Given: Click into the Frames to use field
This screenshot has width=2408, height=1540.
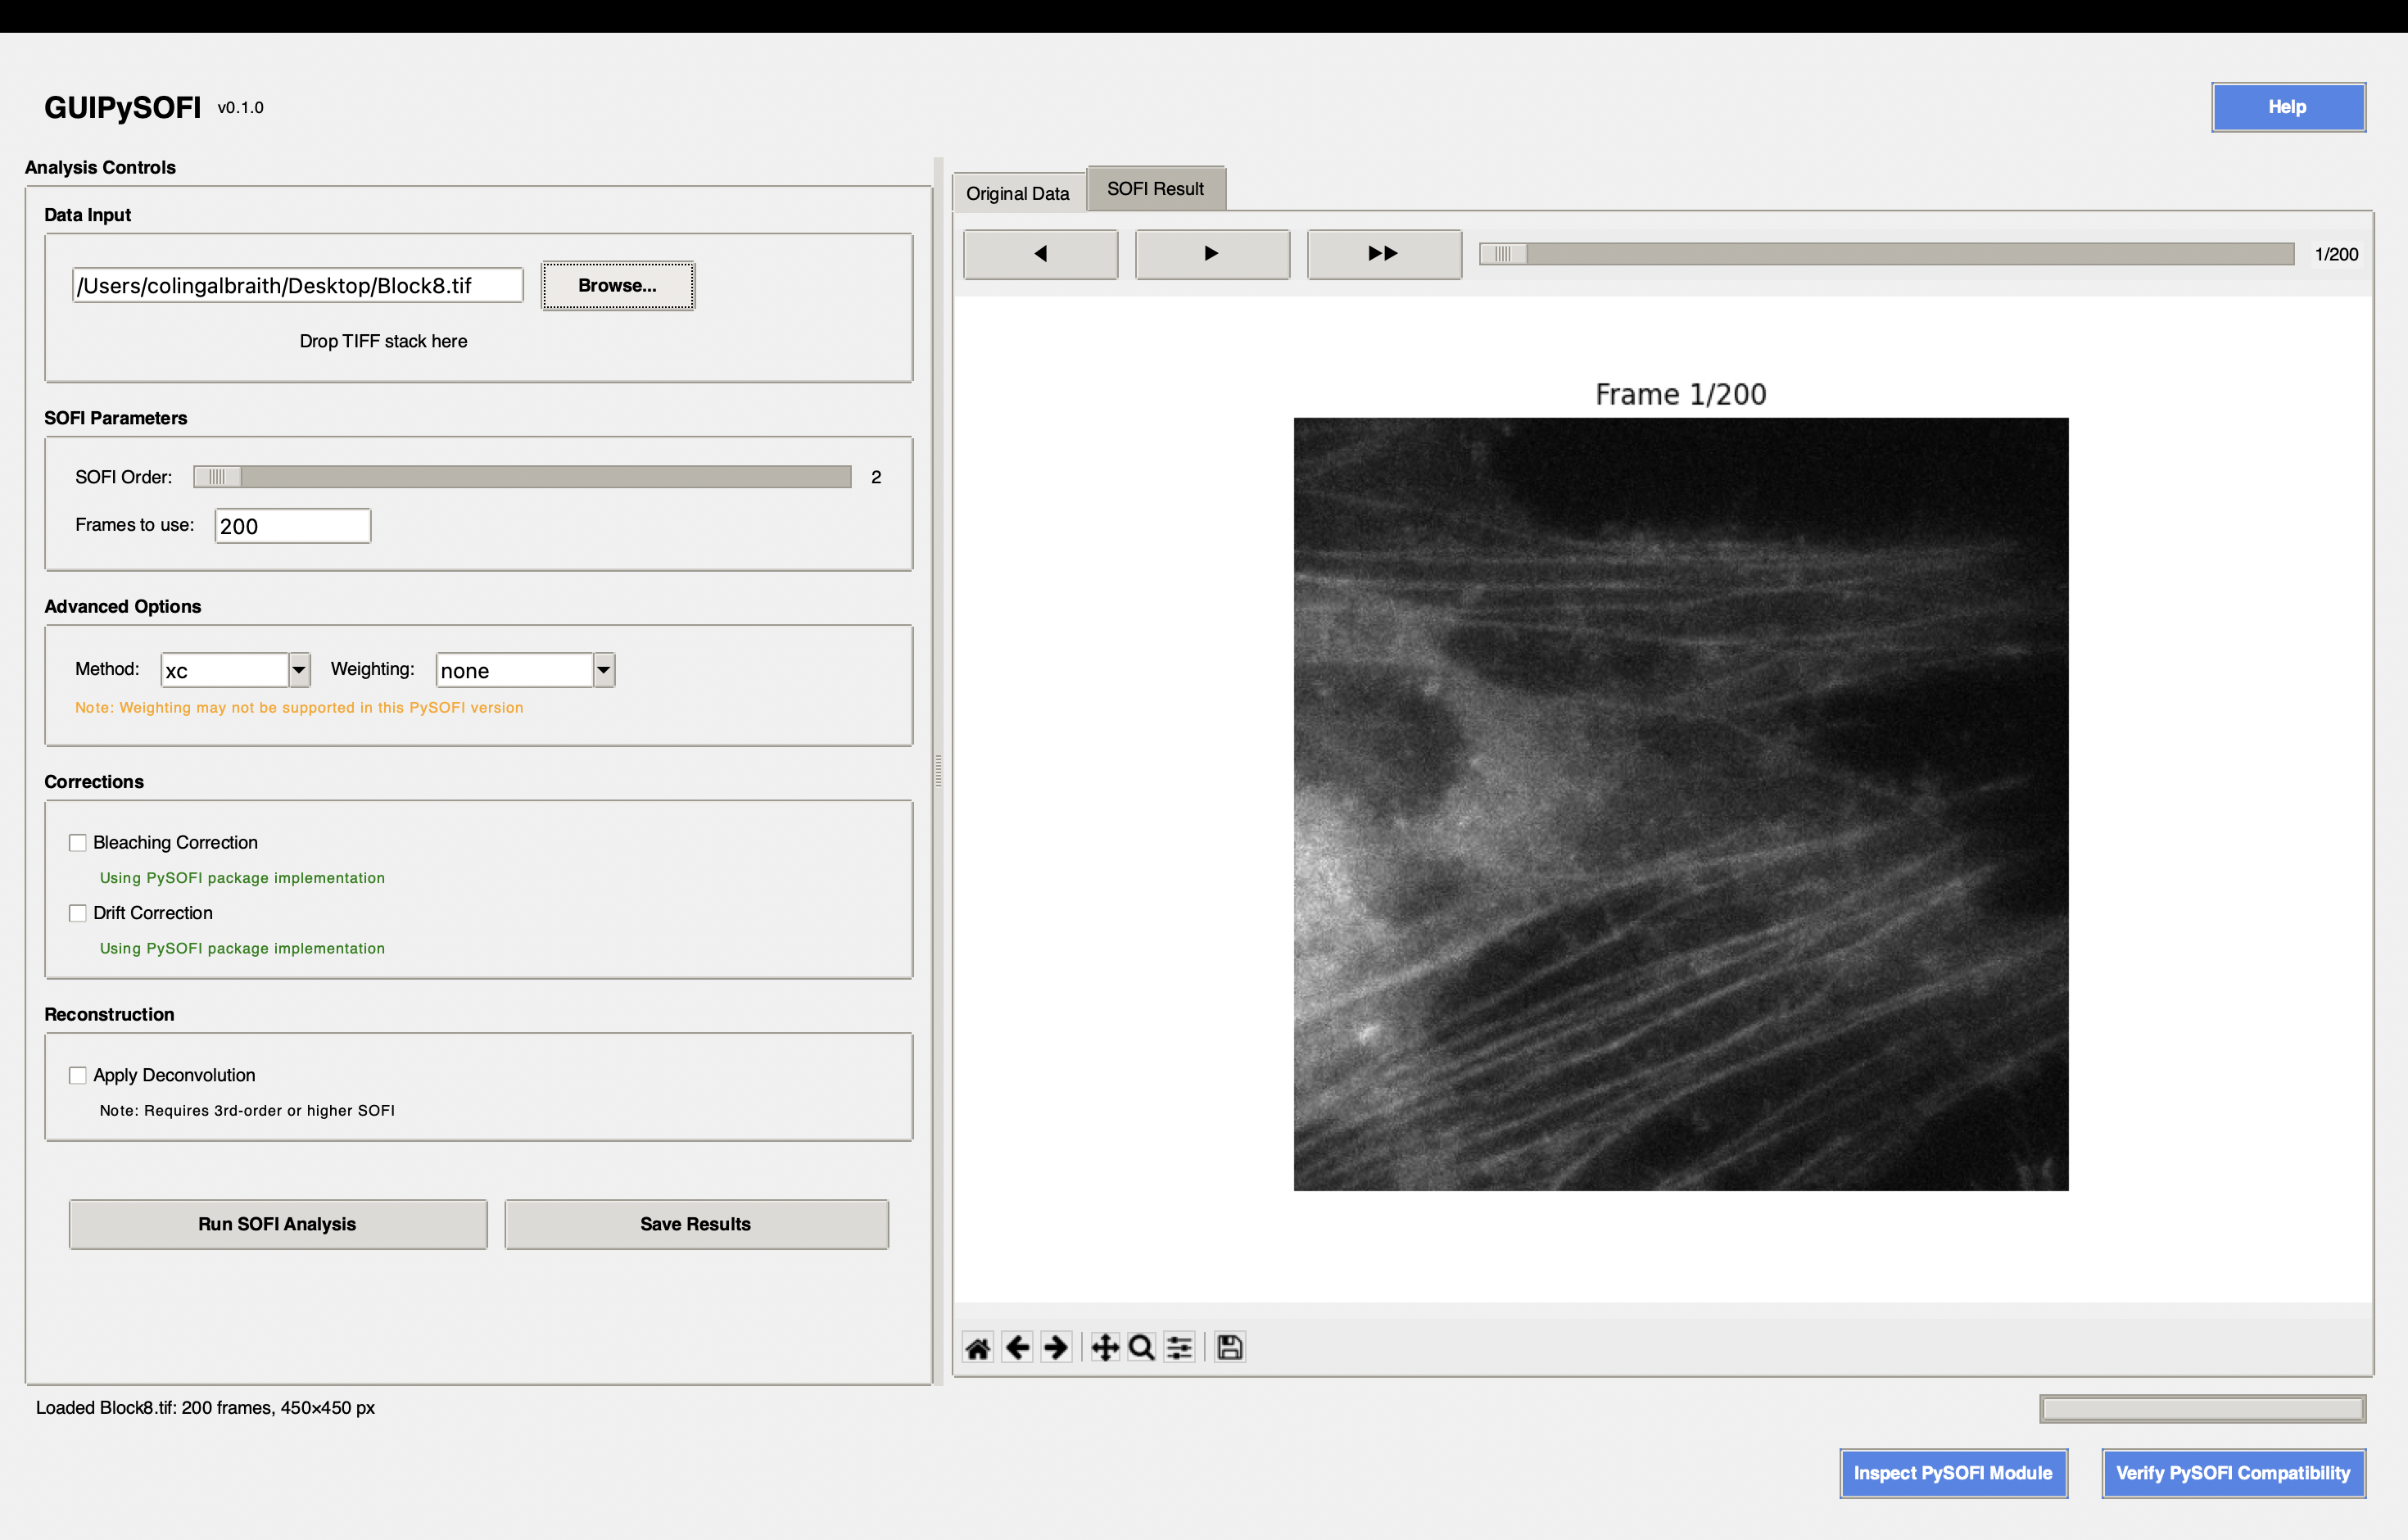Looking at the screenshot, I should [x=292, y=526].
